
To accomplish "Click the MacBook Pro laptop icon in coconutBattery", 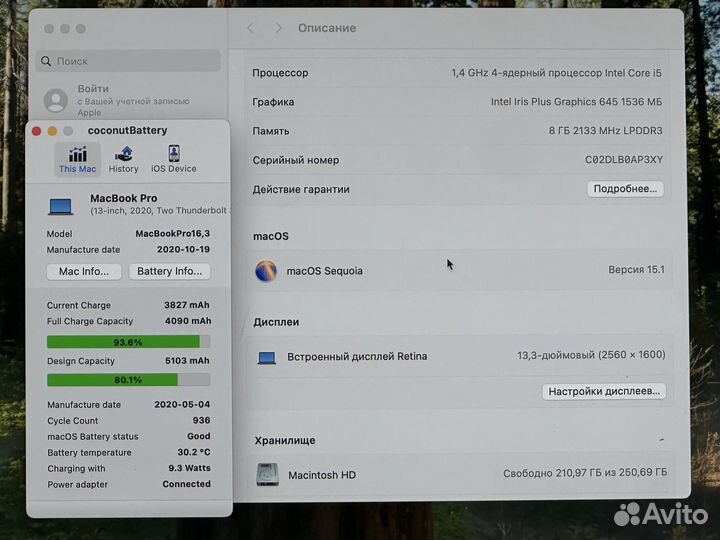I will click(x=61, y=207).
